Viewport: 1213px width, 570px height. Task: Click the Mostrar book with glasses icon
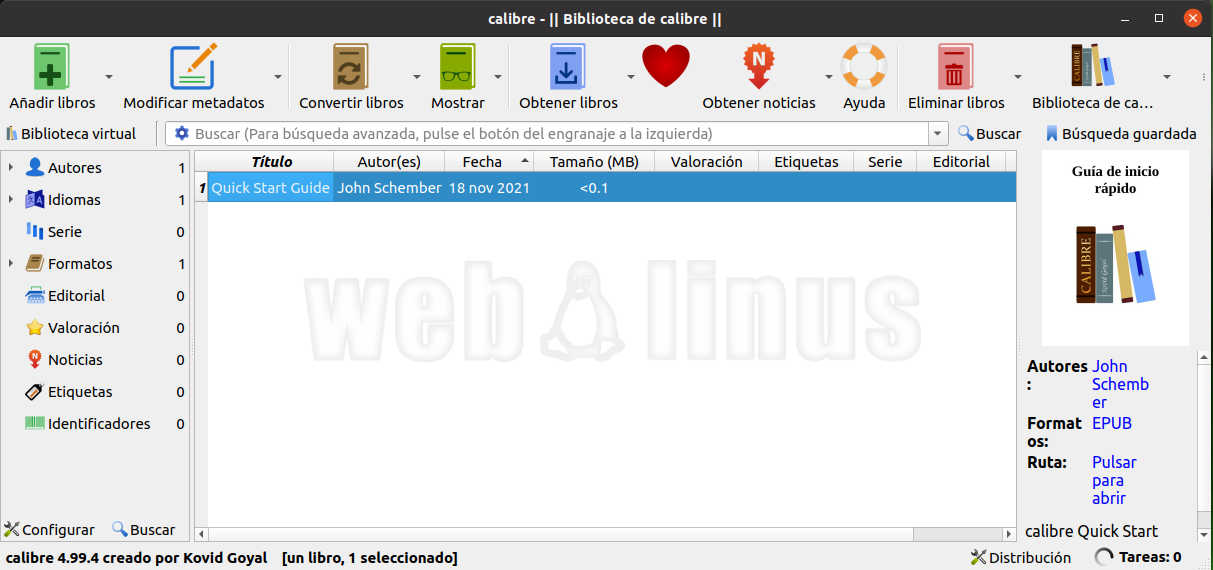tap(458, 67)
